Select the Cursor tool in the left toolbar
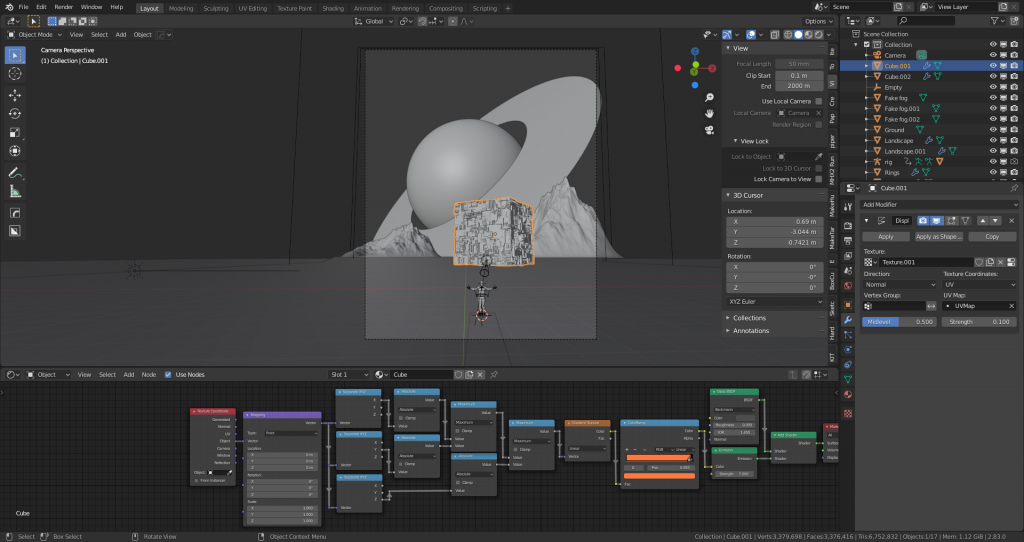The width and height of the screenshot is (1024, 542). click(15, 74)
